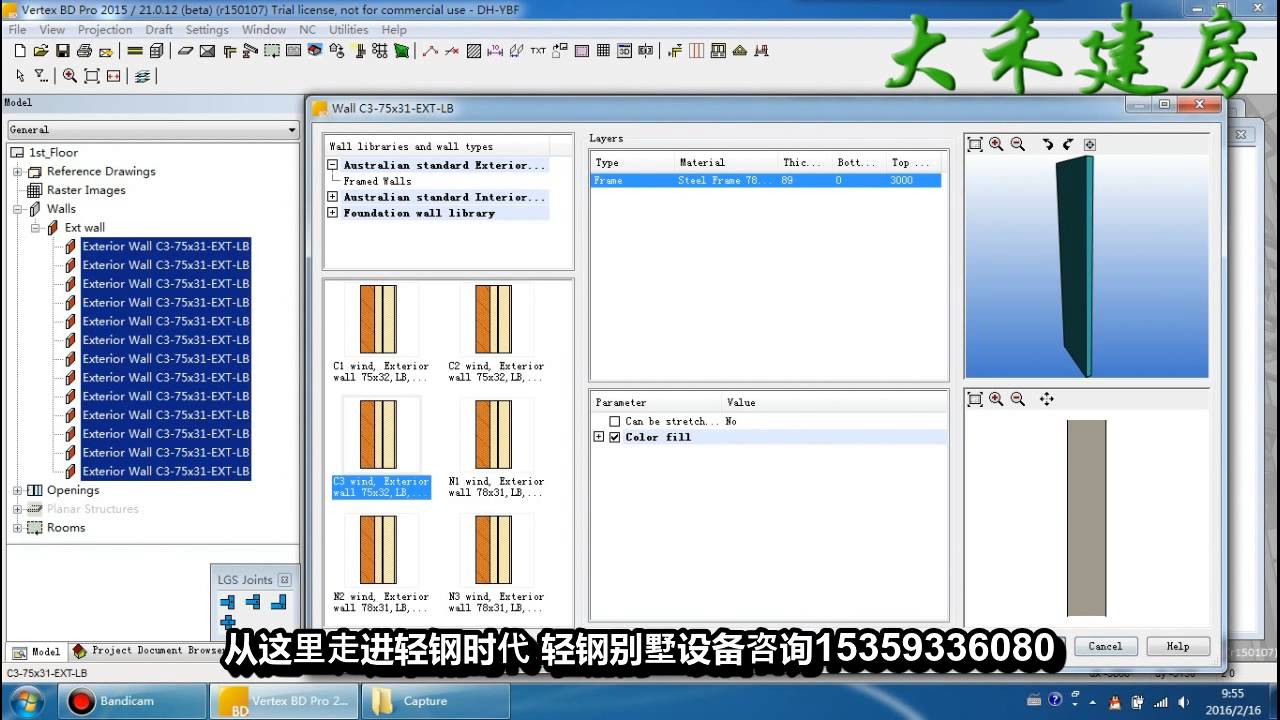
Task: Click the arrow select pointer tool
Action: tap(20, 75)
